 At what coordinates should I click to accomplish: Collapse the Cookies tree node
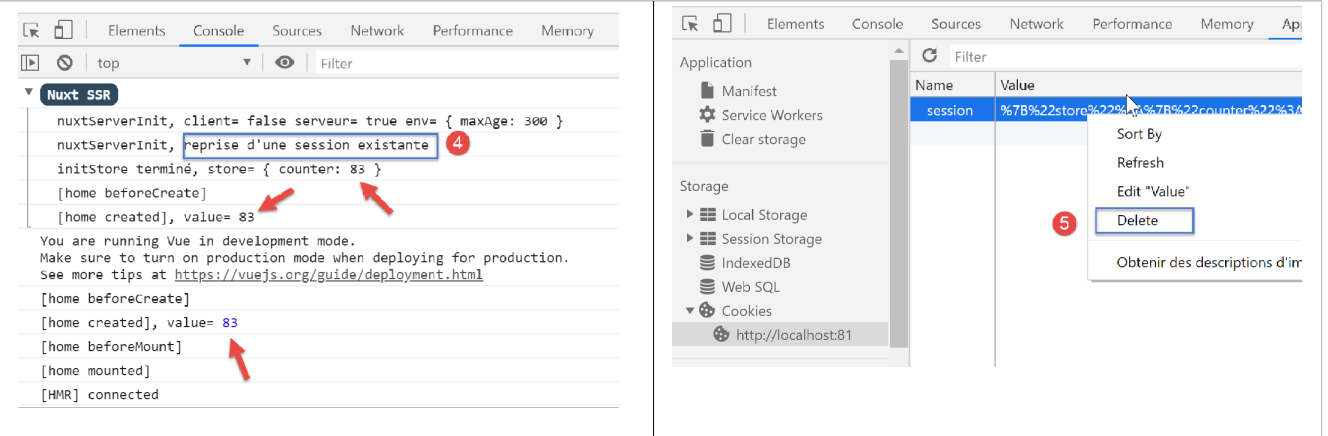click(689, 311)
